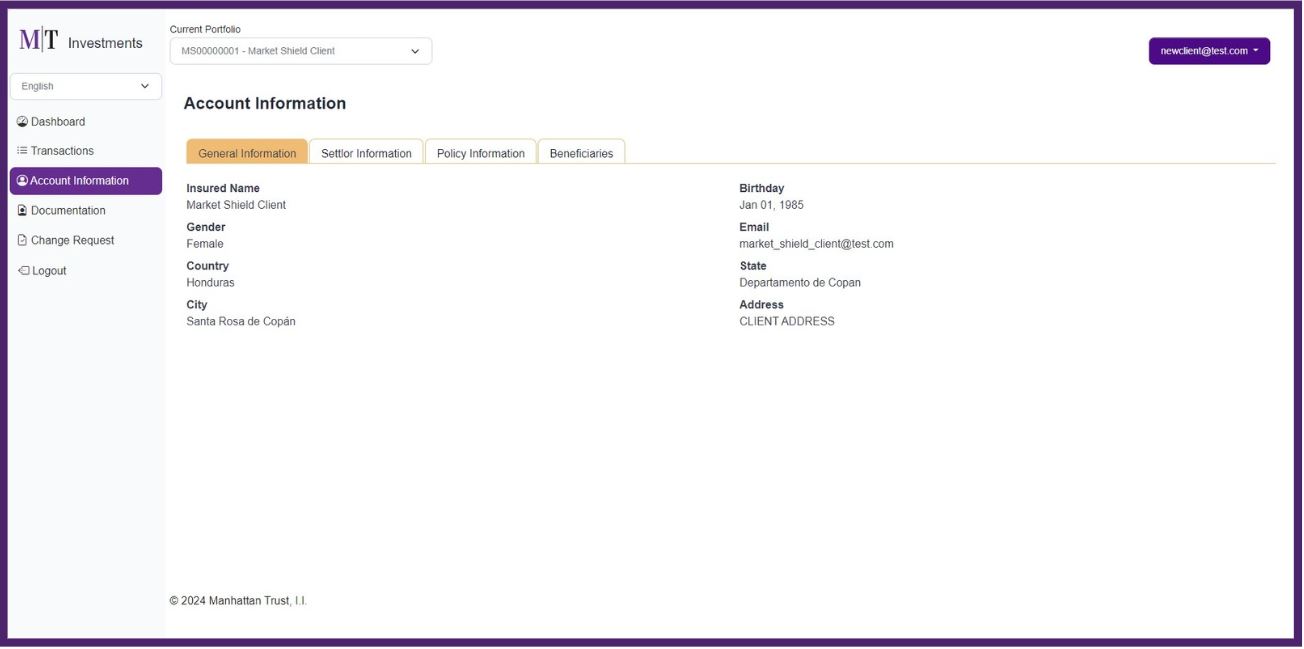
Task: Click the Change Request document icon
Action: (x=22, y=241)
